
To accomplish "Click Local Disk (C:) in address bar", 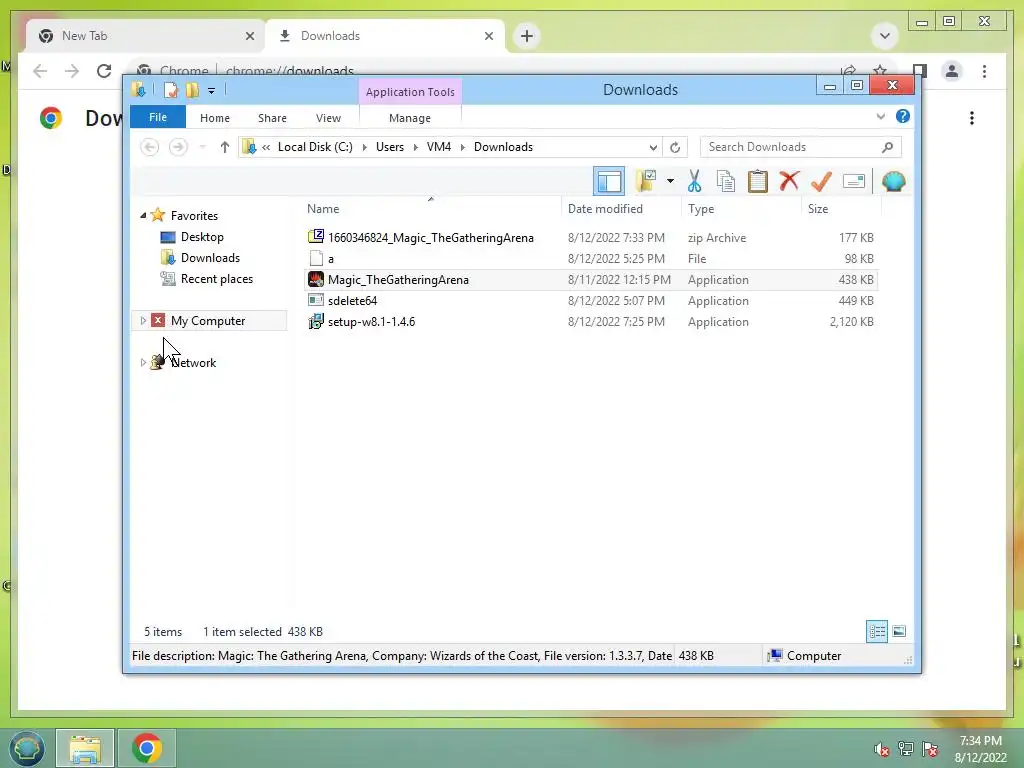I will tap(315, 147).
